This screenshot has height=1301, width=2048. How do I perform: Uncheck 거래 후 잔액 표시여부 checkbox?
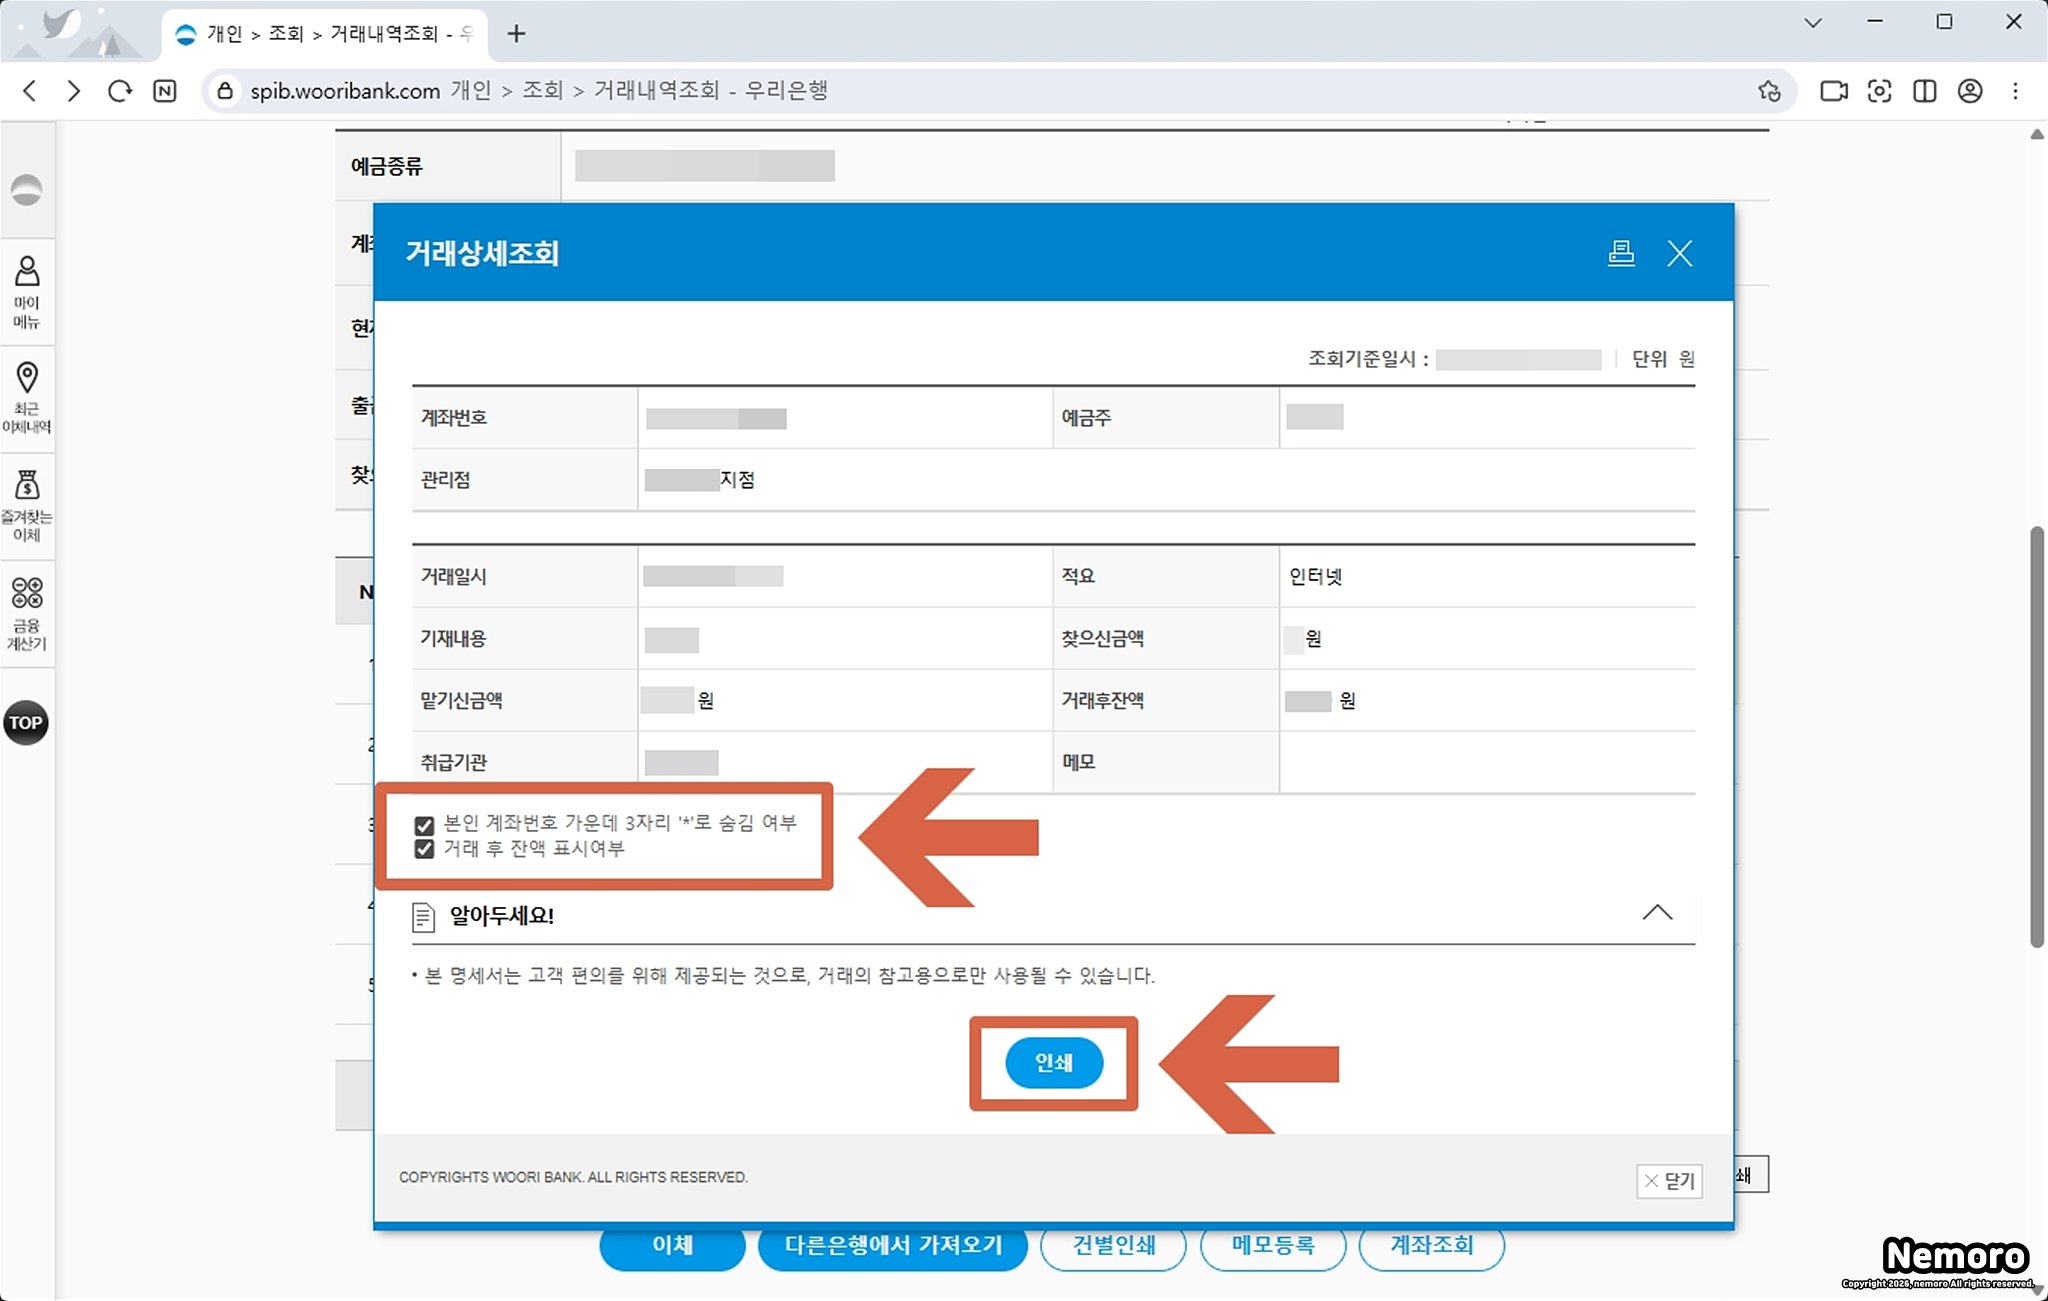[x=424, y=849]
